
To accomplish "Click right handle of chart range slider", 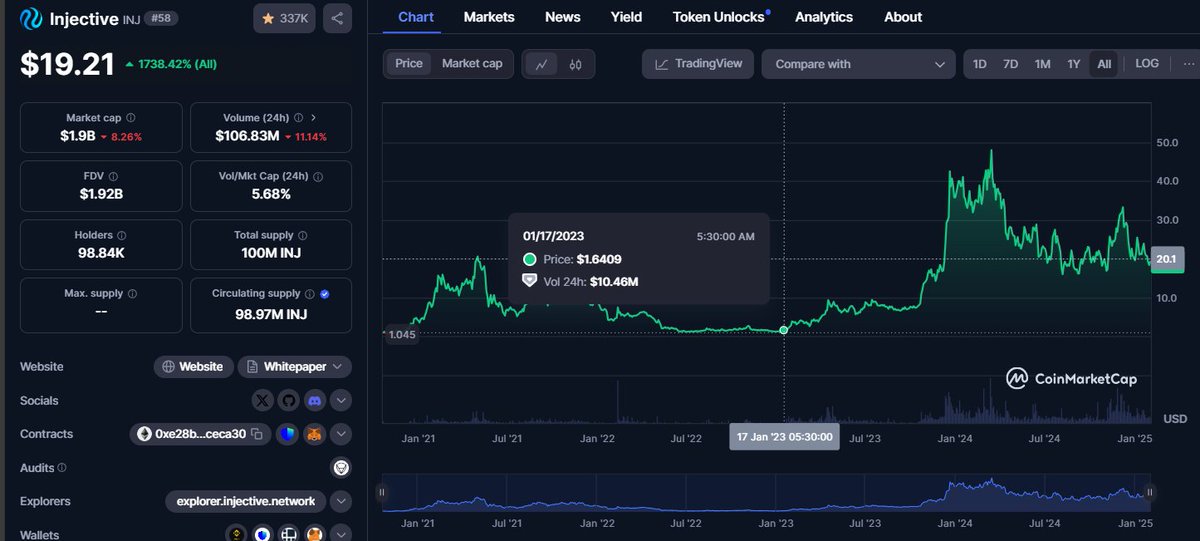I will click(1150, 492).
